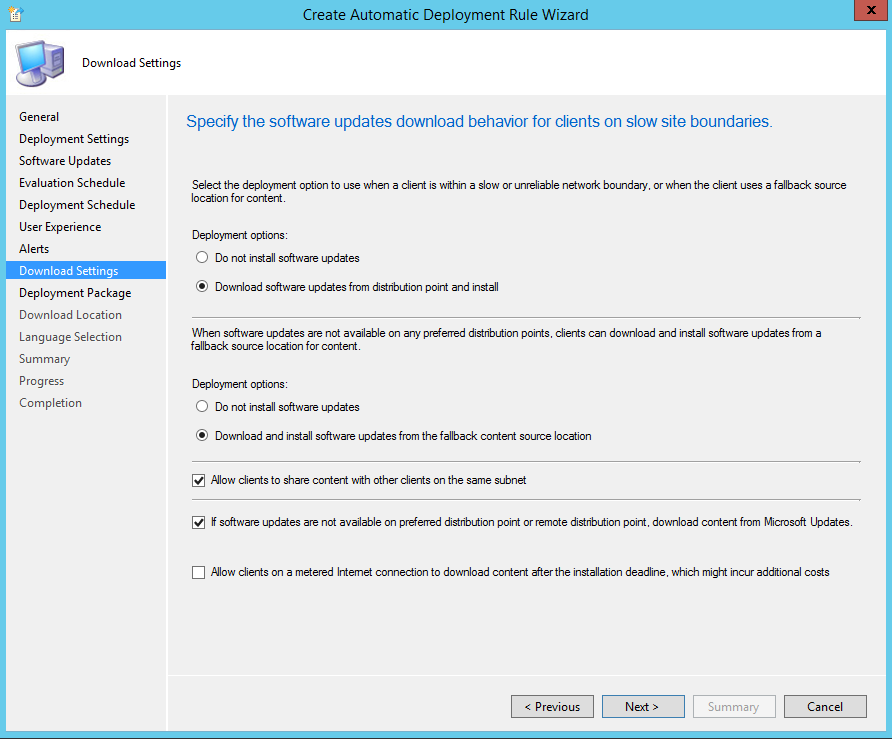The image size is (892, 739).
Task: Choose second 'Do not install software updates' radio
Action: click(x=202, y=407)
